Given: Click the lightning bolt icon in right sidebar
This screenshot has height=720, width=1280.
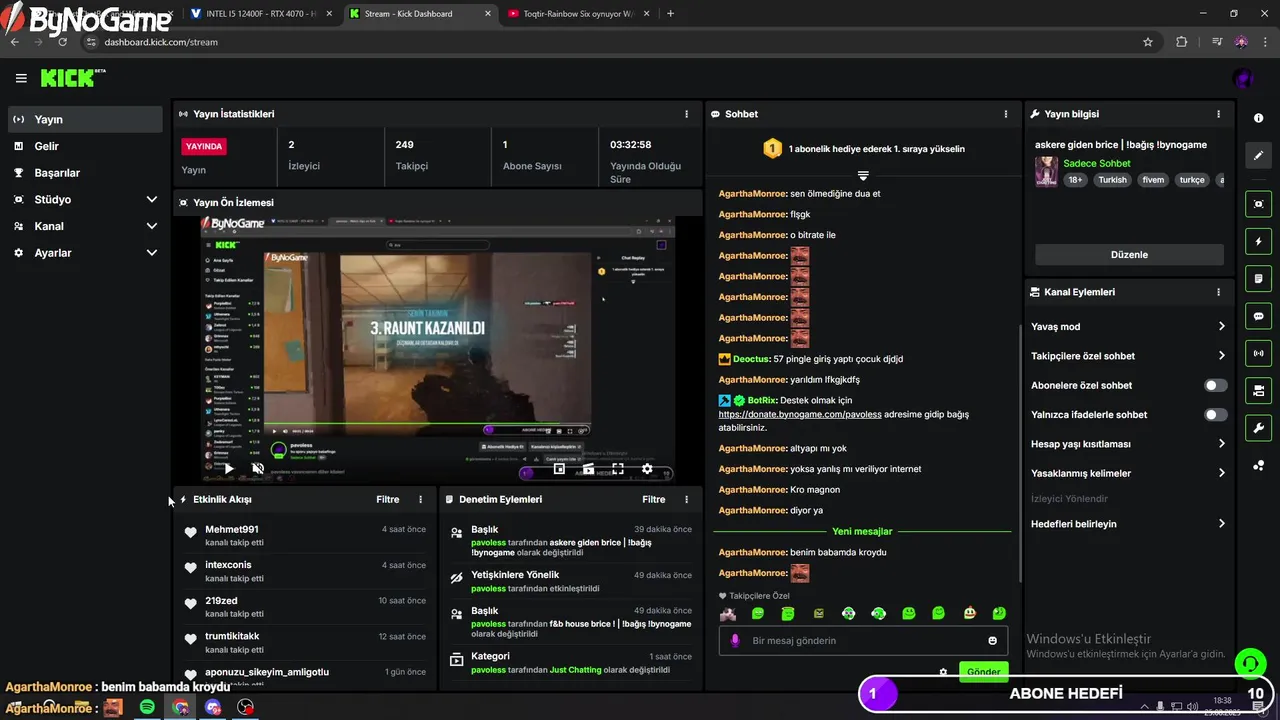Looking at the screenshot, I should (1258, 241).
